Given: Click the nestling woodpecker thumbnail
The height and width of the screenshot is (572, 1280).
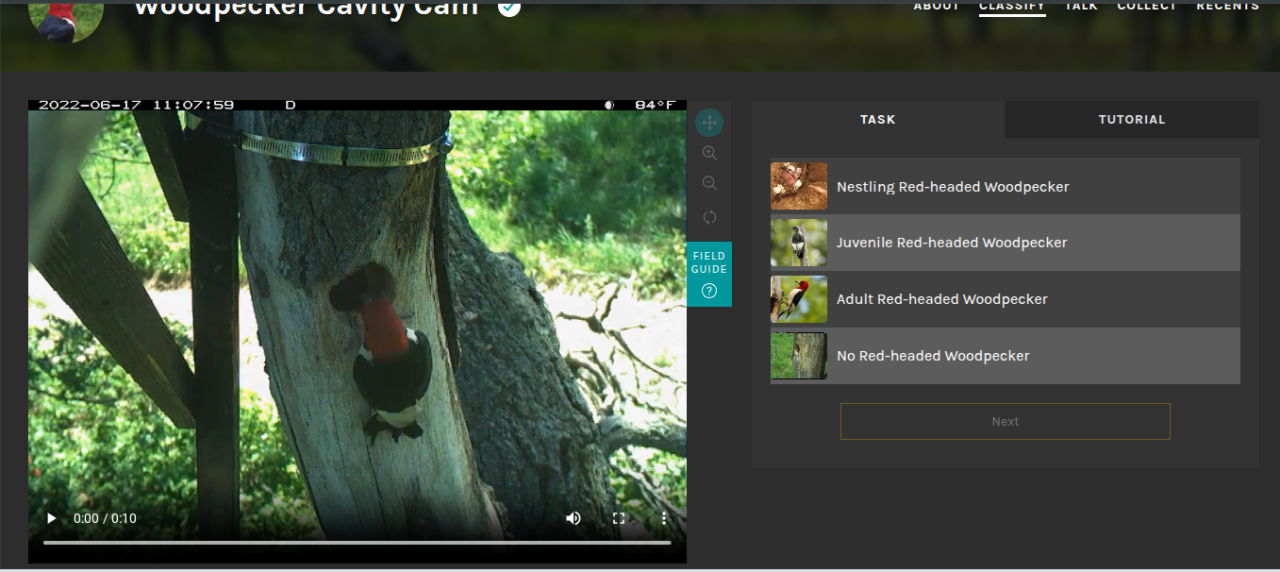Looking at the screenshot, I should pyautogui.click(x=799, y=186).
